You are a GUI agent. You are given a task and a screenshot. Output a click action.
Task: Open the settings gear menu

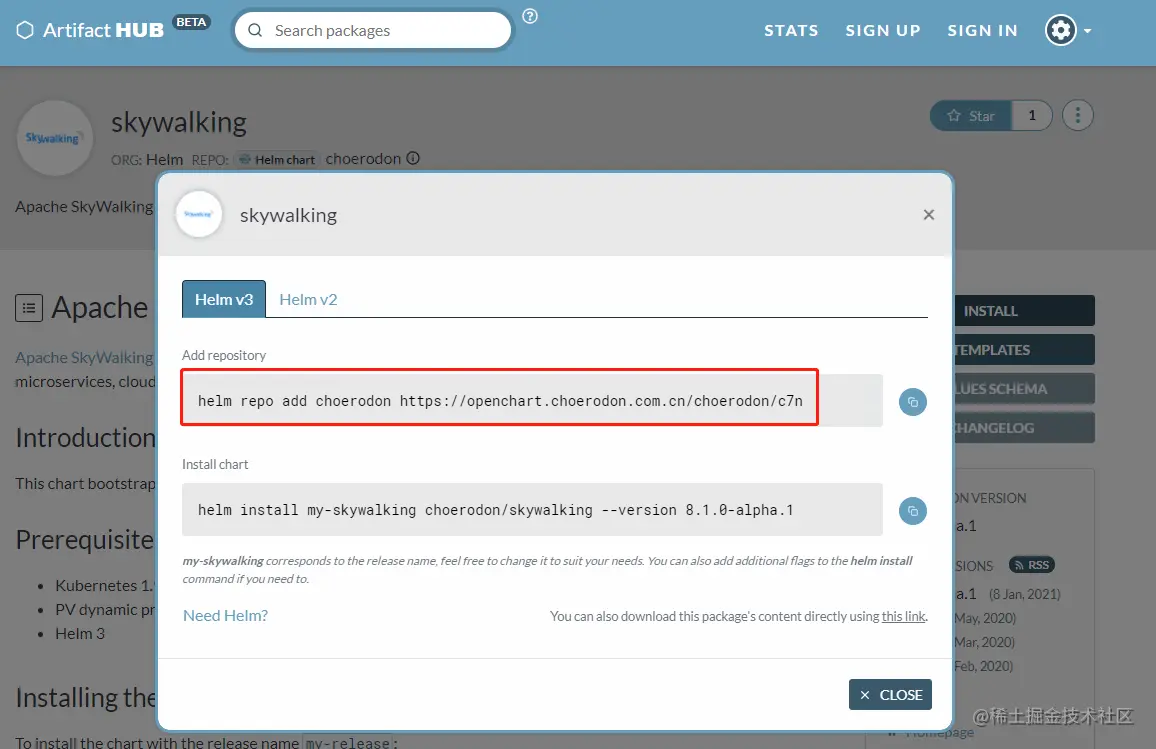pyautogui.click(x=1068, y=30)
